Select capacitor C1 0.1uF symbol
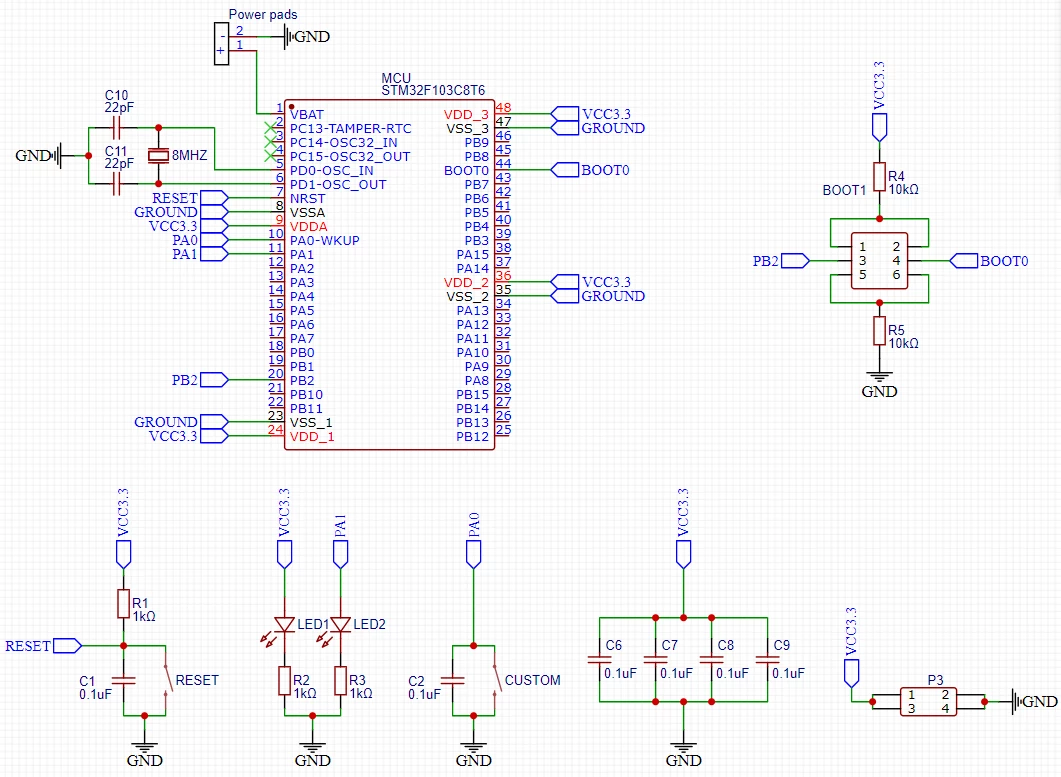Screen dimensions: 1061x777 click(x=123, y=680)
